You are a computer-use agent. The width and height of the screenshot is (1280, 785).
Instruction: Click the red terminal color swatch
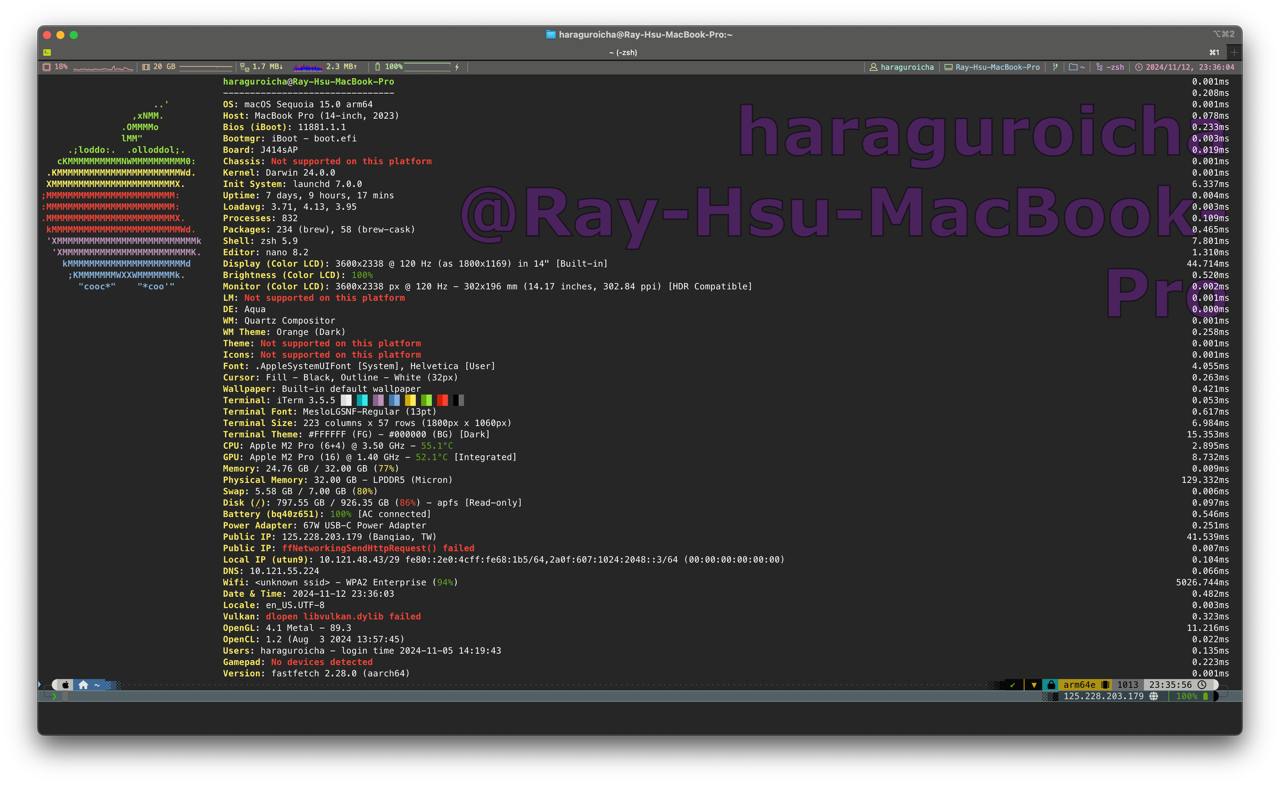click(x=442, y=400)
